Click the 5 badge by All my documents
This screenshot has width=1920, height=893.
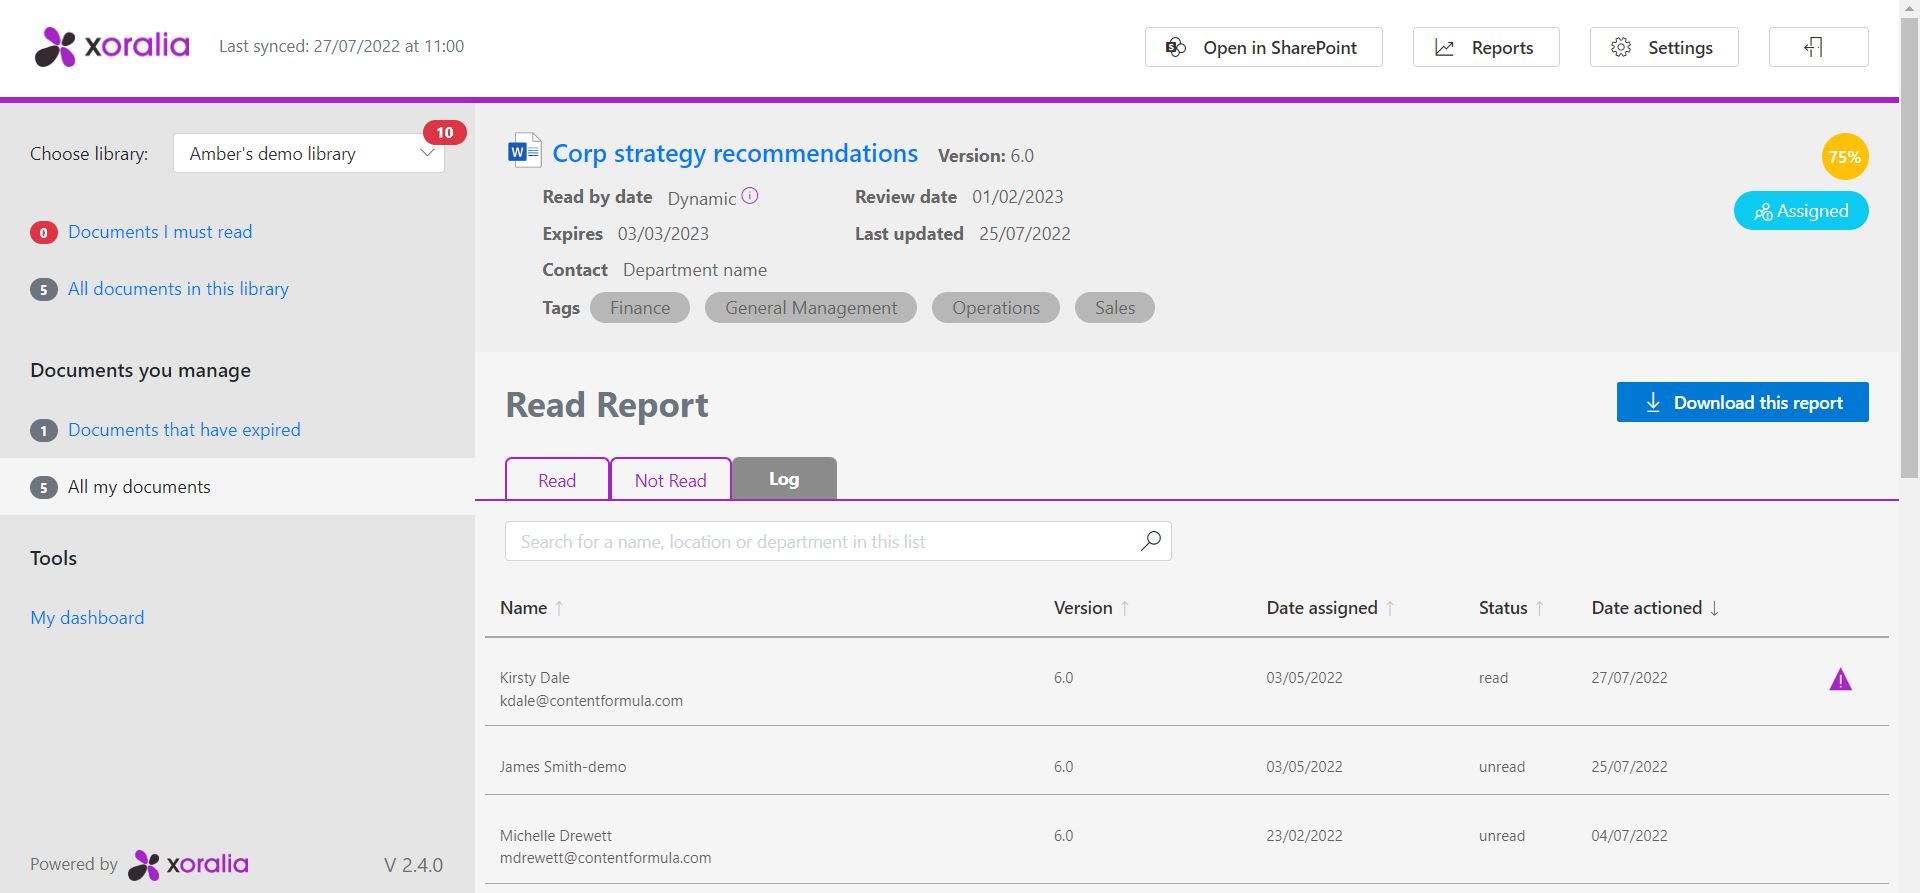(x=43, y=488)
